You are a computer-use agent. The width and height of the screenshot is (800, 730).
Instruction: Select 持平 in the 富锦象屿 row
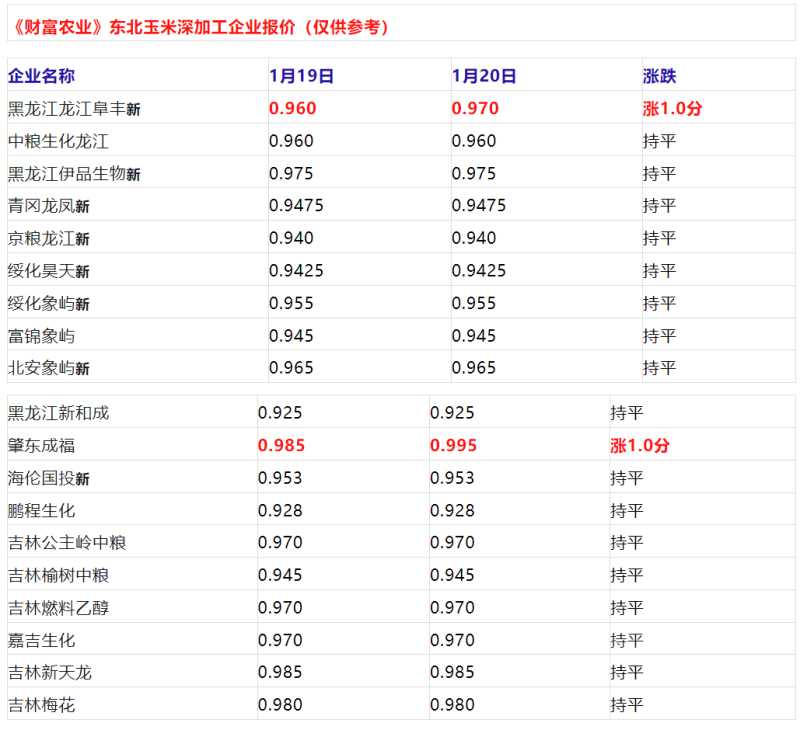click(x=659, y=335)
